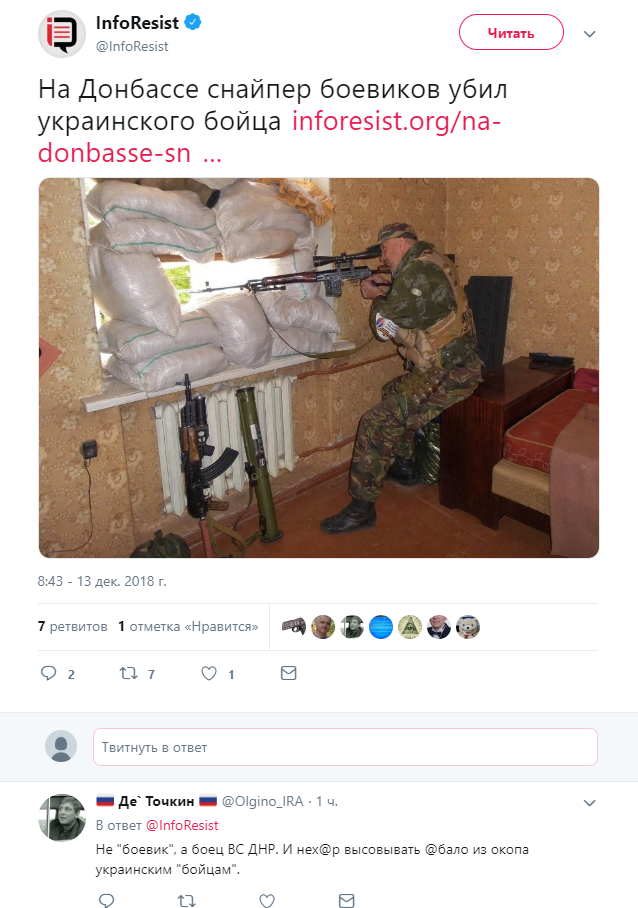Like the reply from @Olgino_IRA
638x908 pixels.
point(266,900)
